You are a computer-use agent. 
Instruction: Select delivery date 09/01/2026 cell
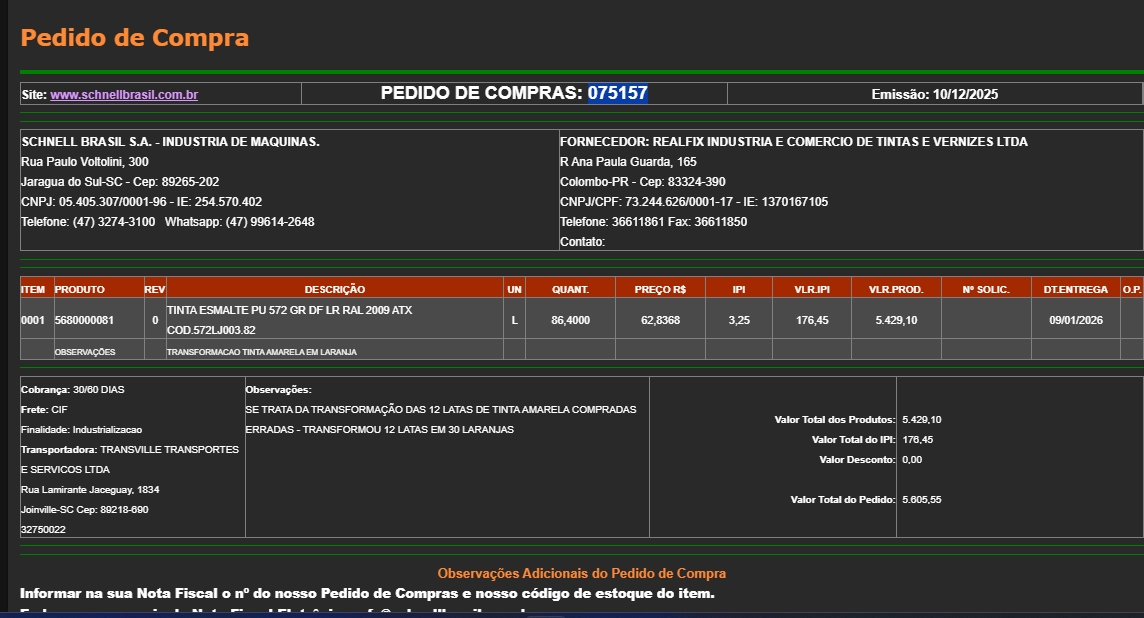[x=1075, y=320]
